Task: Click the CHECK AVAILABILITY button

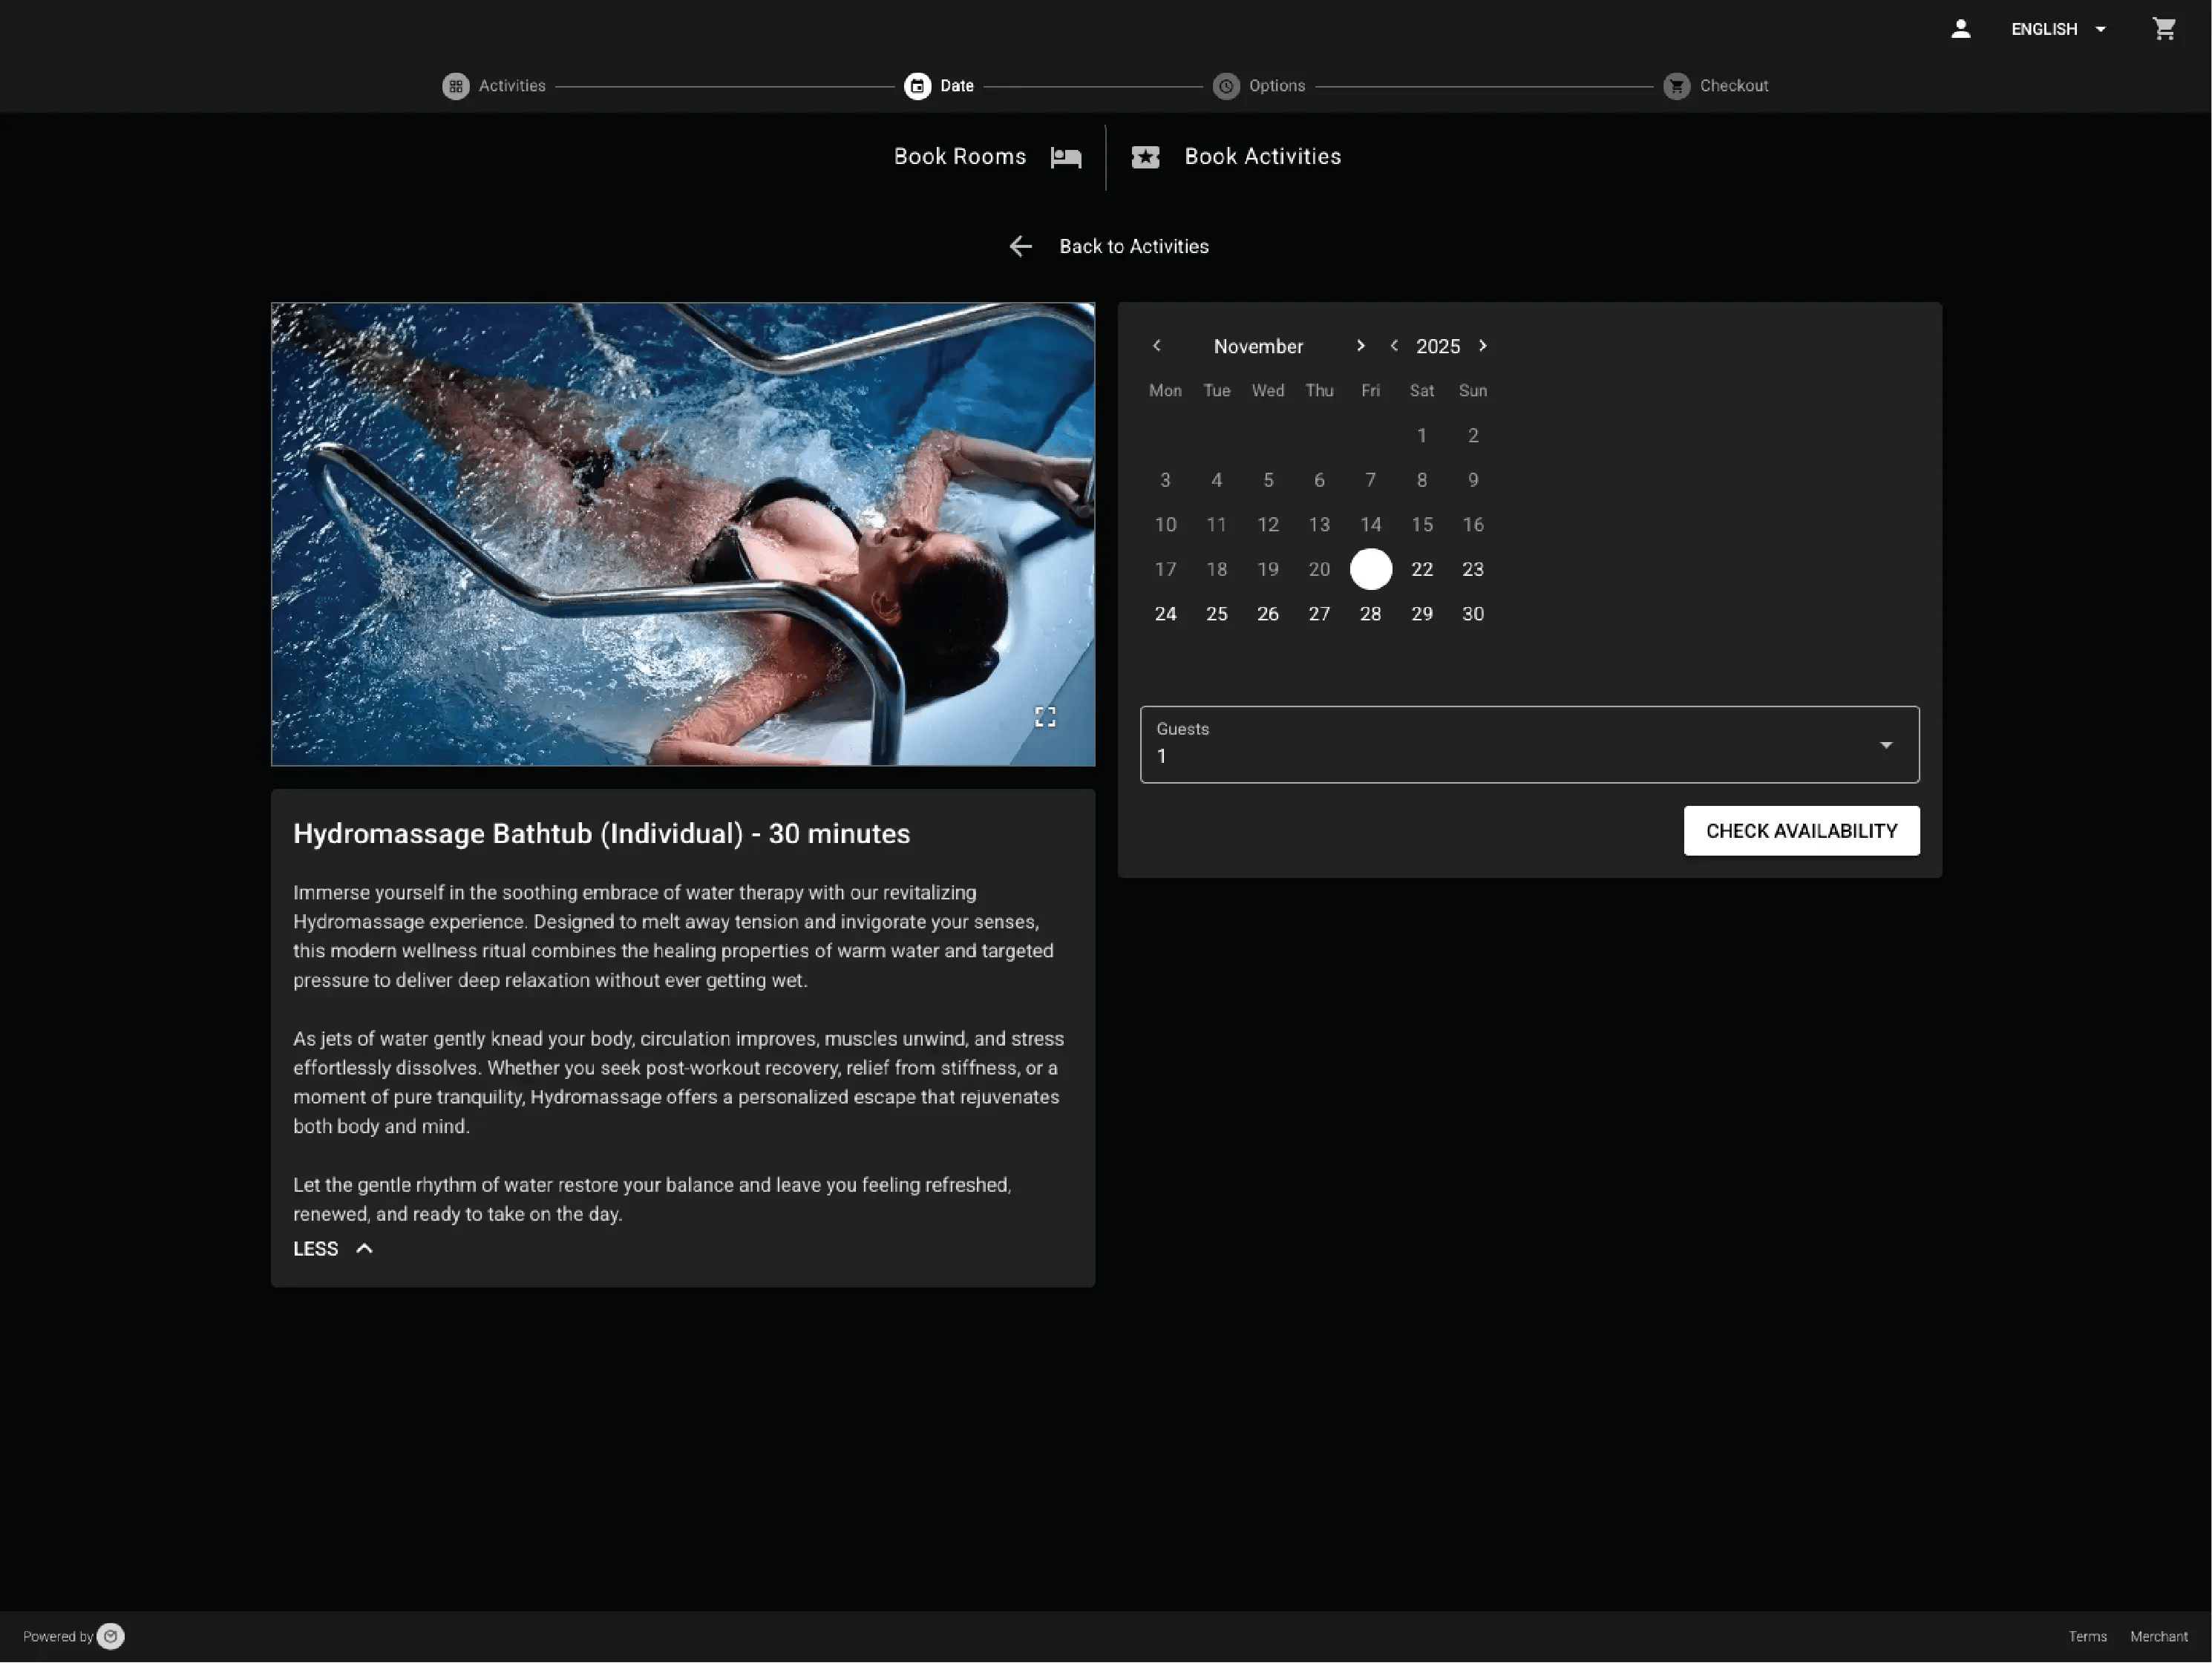Action: pyautogui.click(x=1800, y=831)
